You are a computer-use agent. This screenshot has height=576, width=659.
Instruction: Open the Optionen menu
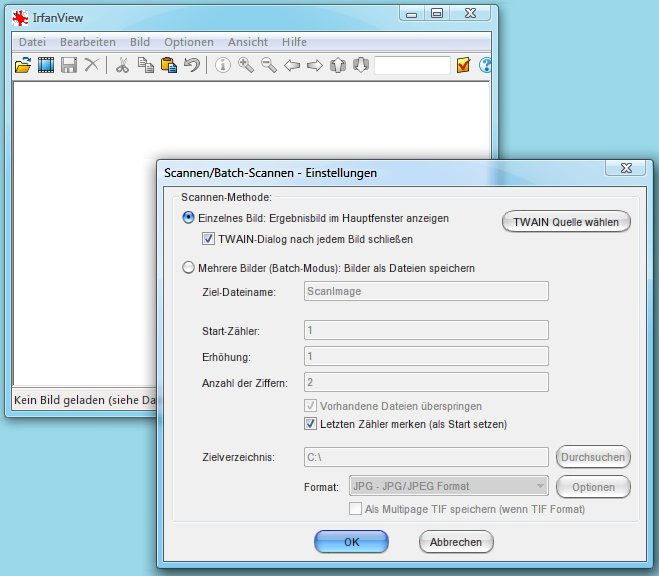(x=189, y=42)
